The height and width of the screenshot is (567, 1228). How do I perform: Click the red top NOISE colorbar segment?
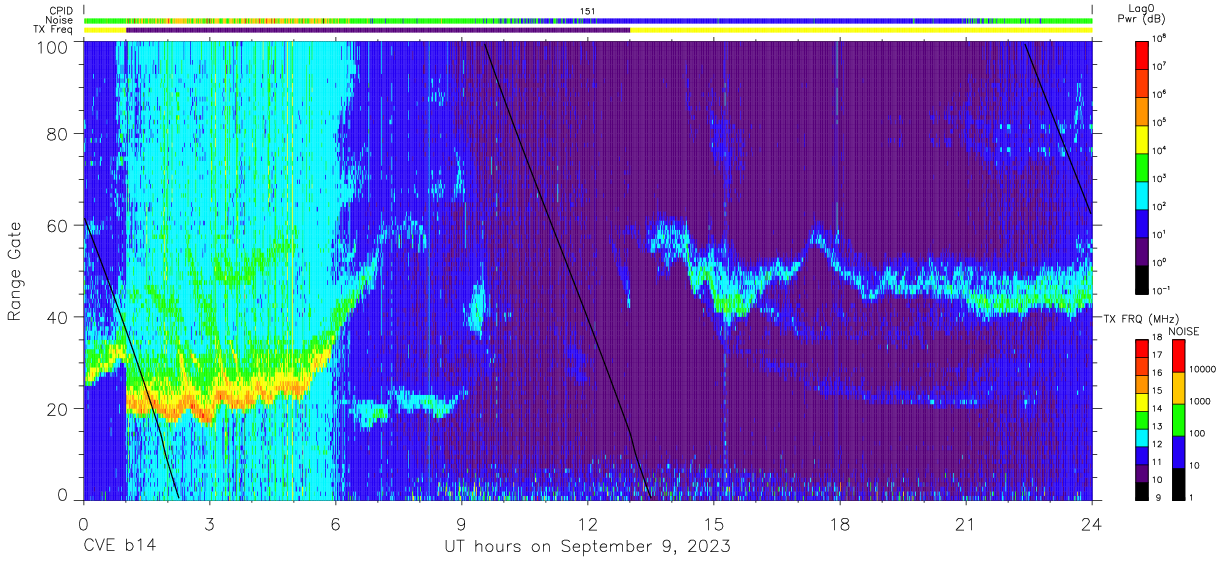[1178, 355]
